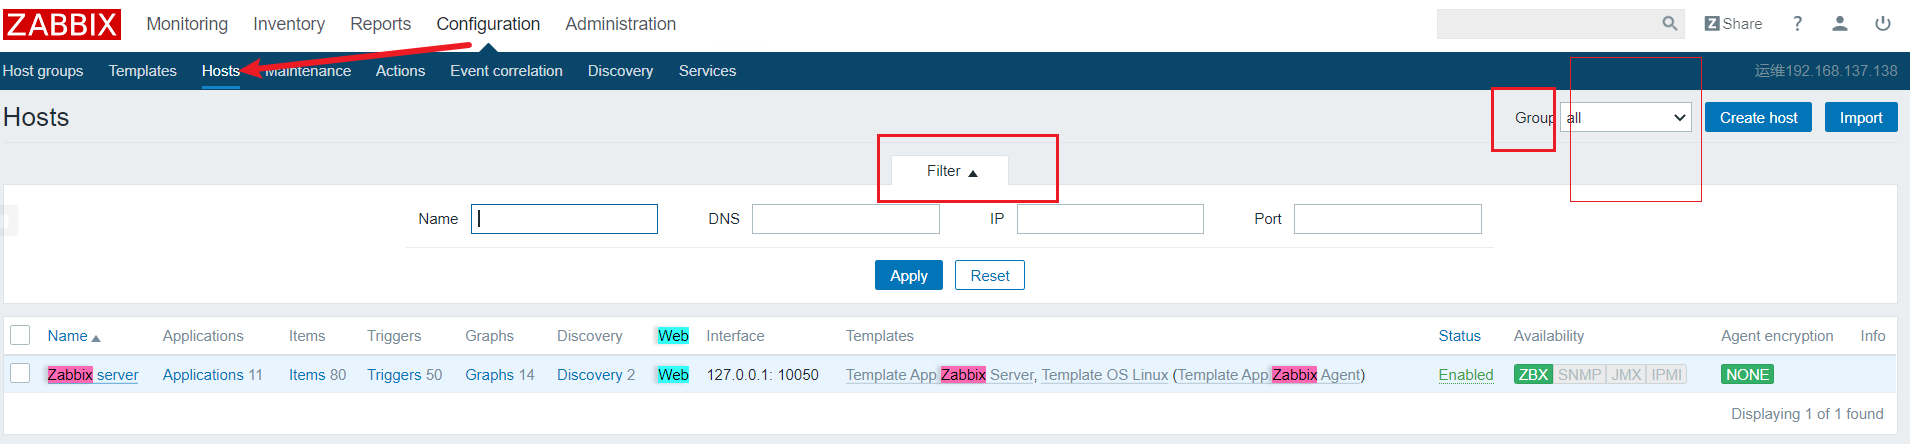Click the SNMP availability badge
Viewport: 1910px width, 444px height.
(x=1579, y=375)
